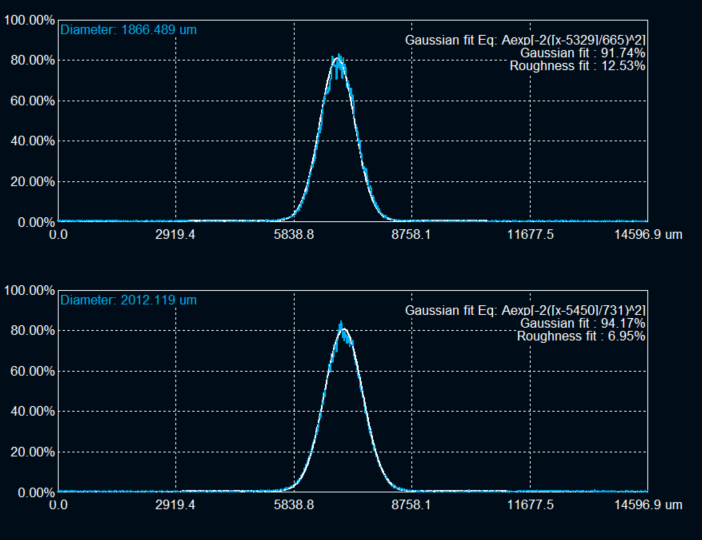
Task: Click the Diameter: 2012.119 um label
Action: point(128,300)
